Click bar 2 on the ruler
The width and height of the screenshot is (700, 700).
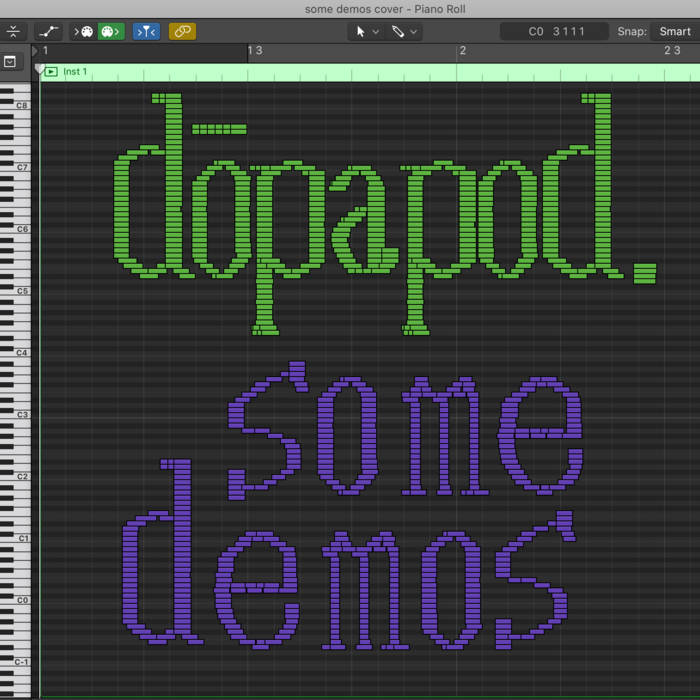point(462,50)
